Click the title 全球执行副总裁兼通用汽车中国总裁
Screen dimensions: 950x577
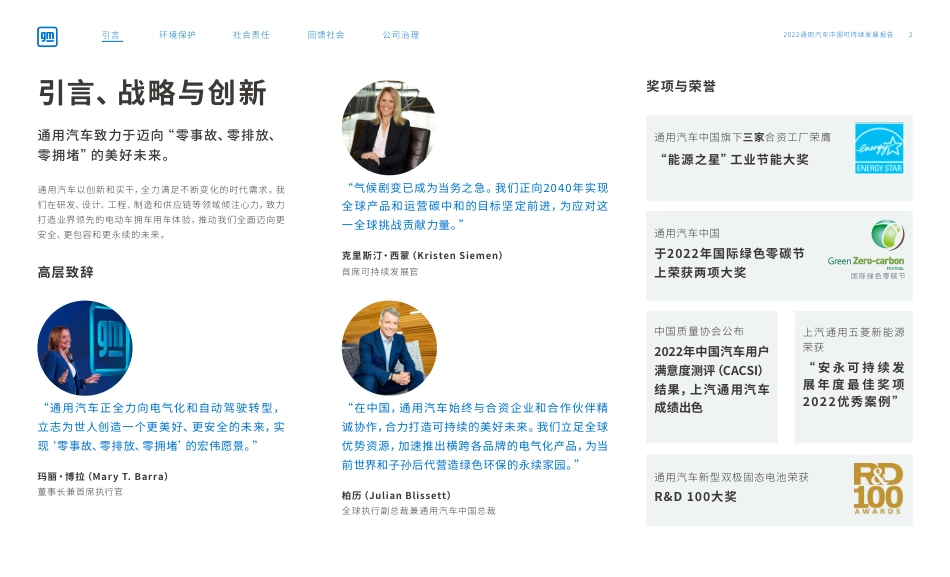click(419, 510)
